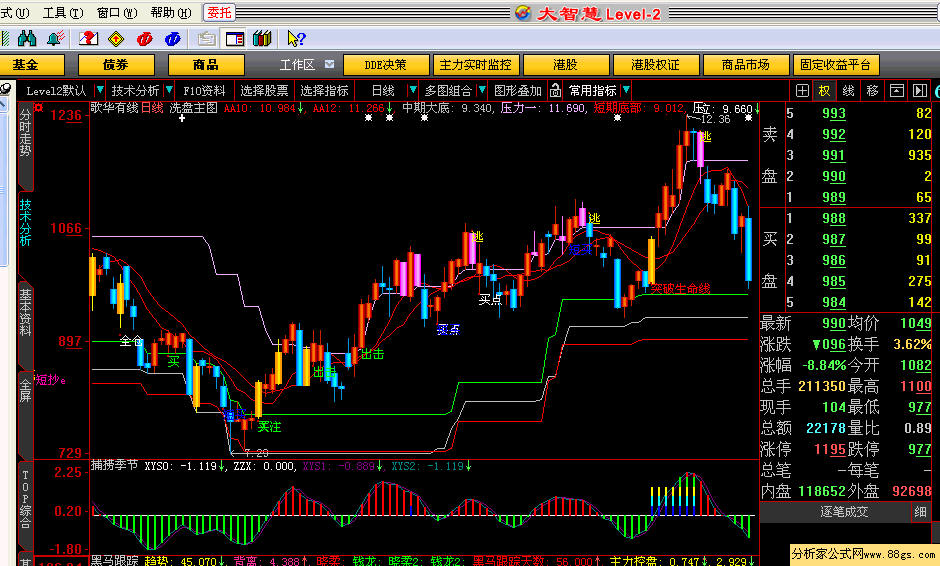Image resolution: width=940 pixels, height=566 pixels.
Task: Click the DDE决策 button
Action: click(386, 65)
